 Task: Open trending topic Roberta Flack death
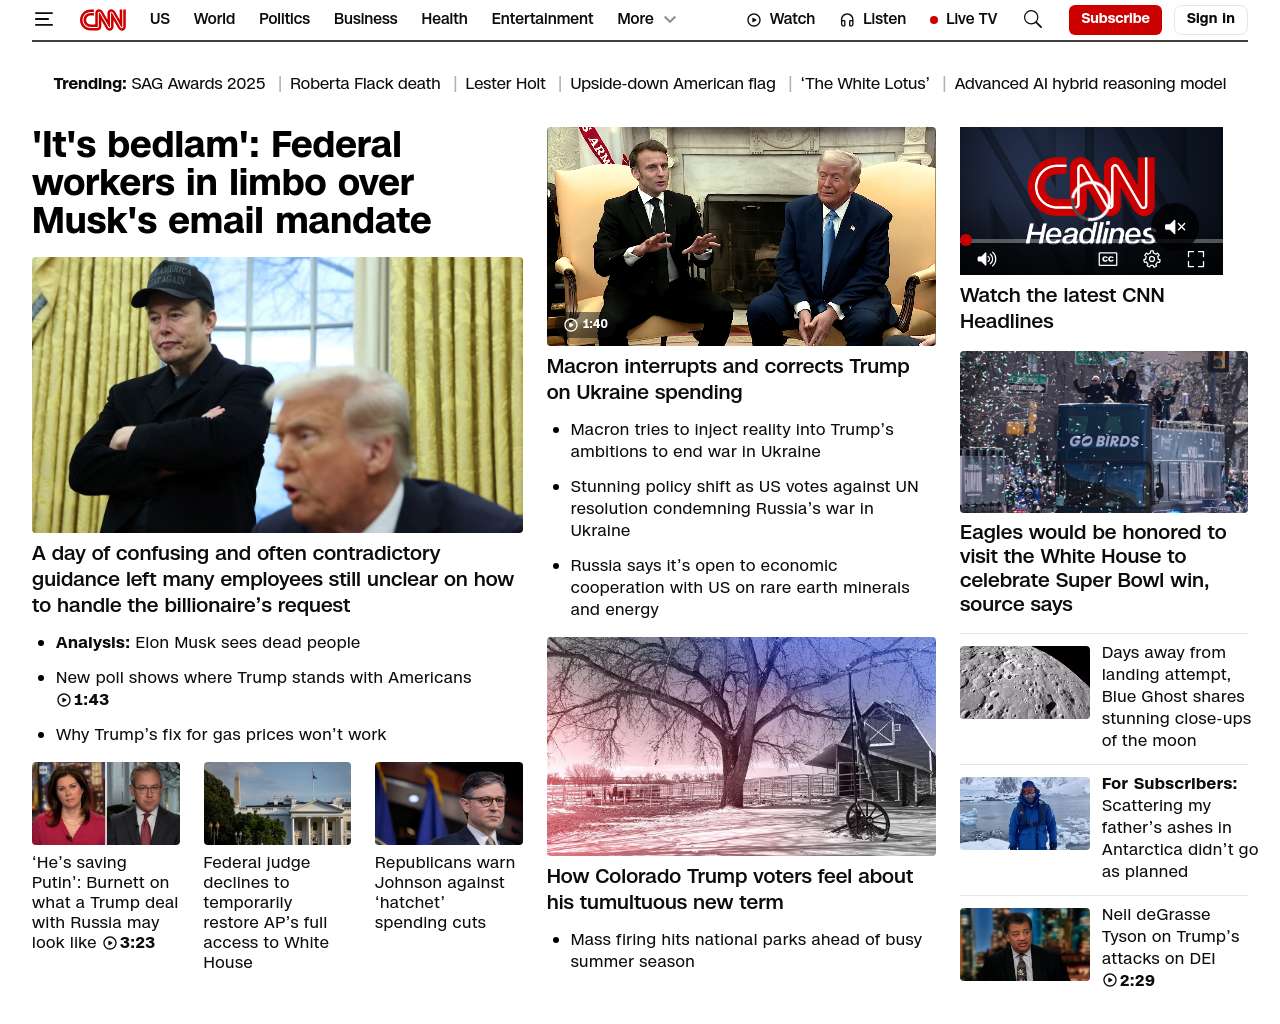point(365,84)
